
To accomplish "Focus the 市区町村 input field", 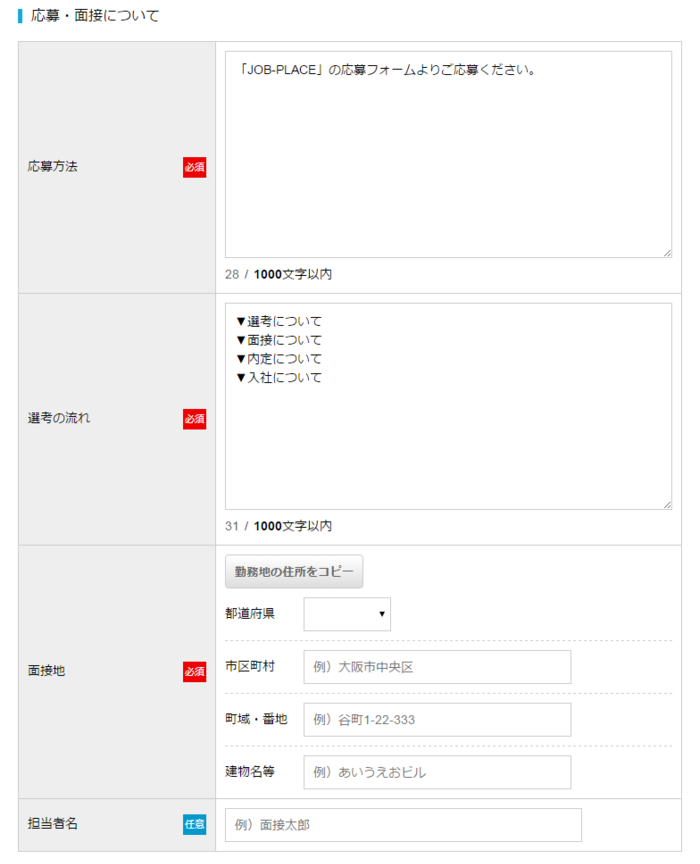I will pyautogui.click(x=437, y=667).
